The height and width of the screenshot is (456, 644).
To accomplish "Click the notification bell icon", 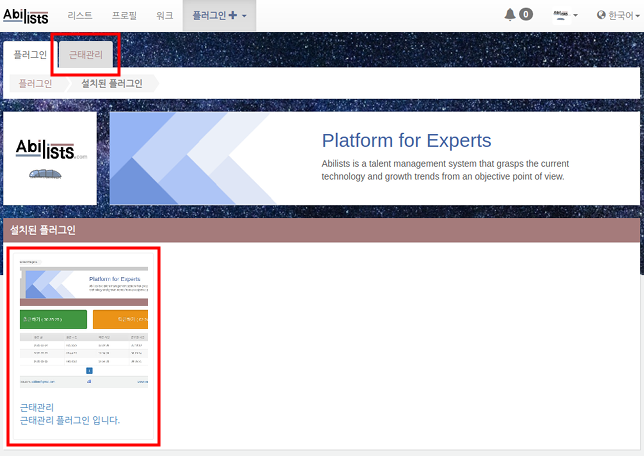I will coord(510,15).
